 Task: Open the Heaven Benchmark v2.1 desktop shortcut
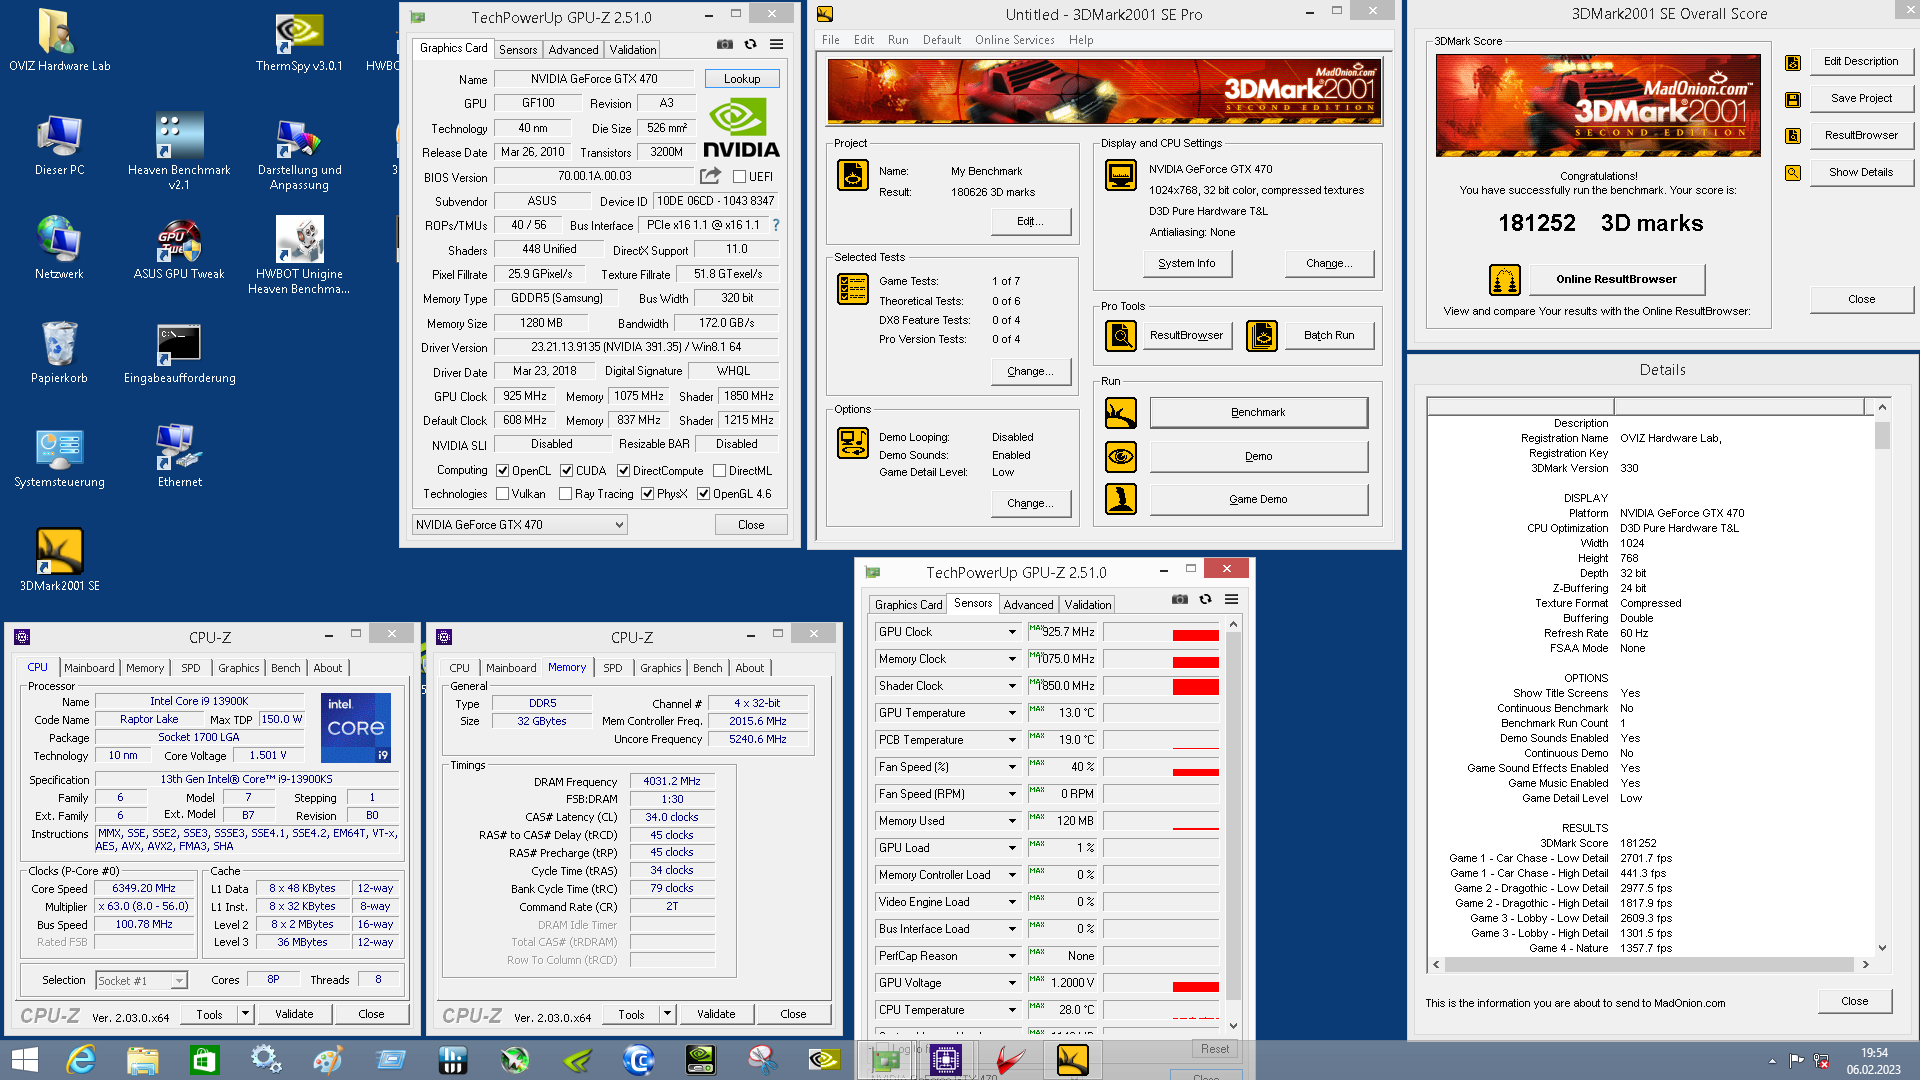(179, 151)
